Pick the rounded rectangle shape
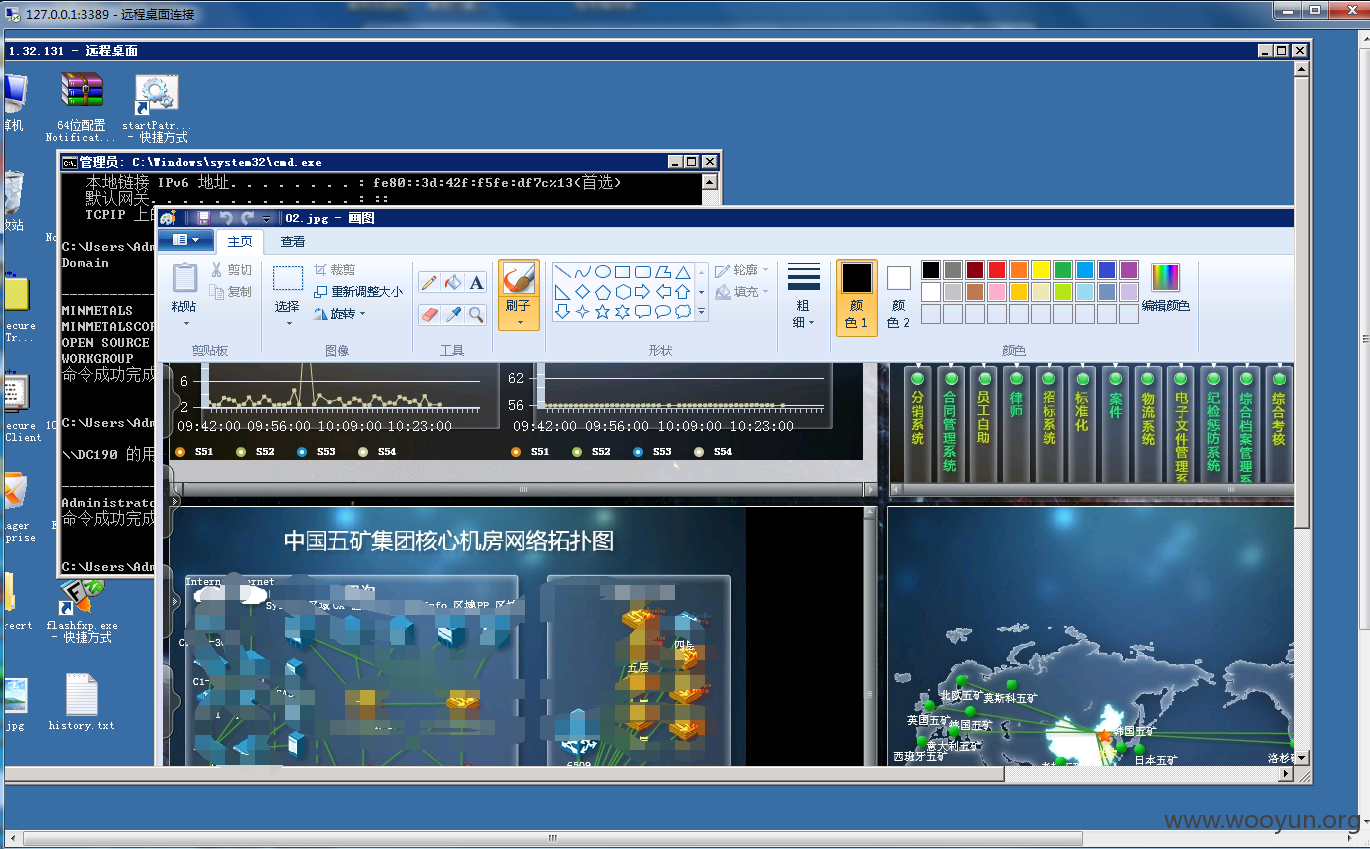Image resolution: width=1370 pixels, height=849 pixels. tap(643, 272)
